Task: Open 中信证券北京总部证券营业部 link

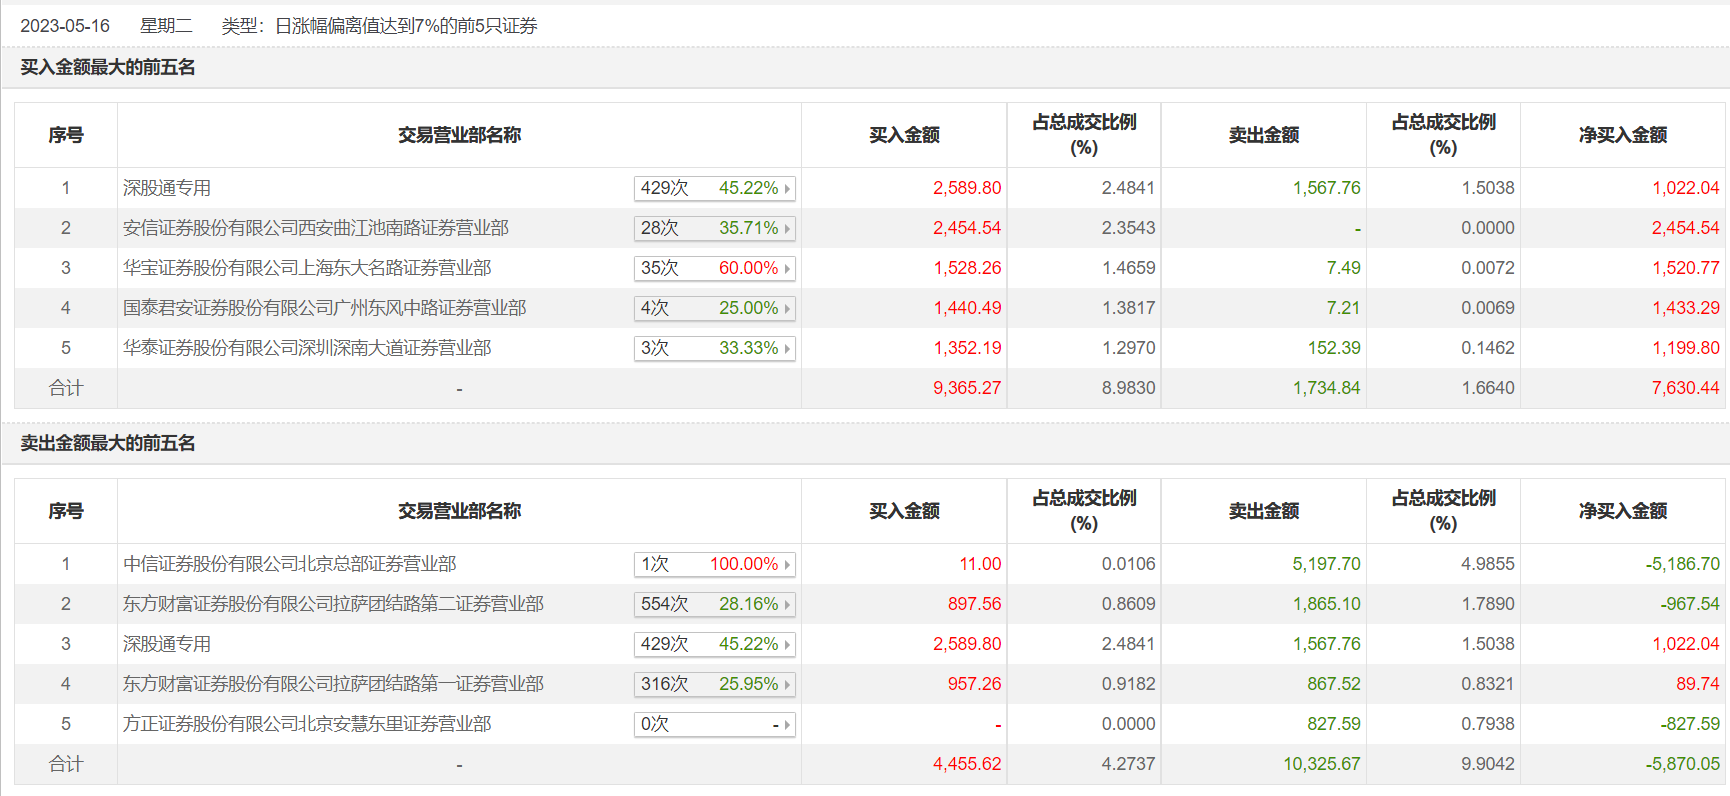Action: pos(289,564)
